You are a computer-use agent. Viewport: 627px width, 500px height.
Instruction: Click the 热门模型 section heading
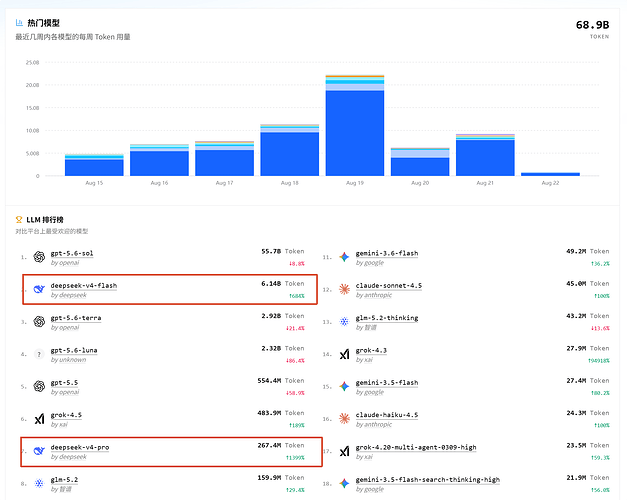[43, 23]
